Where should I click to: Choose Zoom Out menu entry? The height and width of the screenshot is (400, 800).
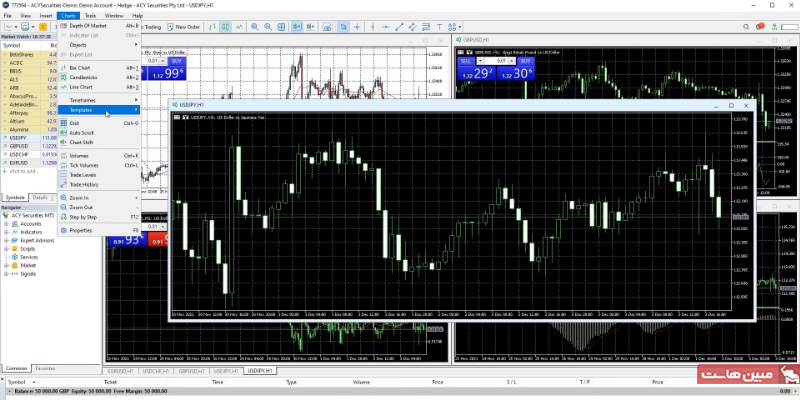coord(99,208)
